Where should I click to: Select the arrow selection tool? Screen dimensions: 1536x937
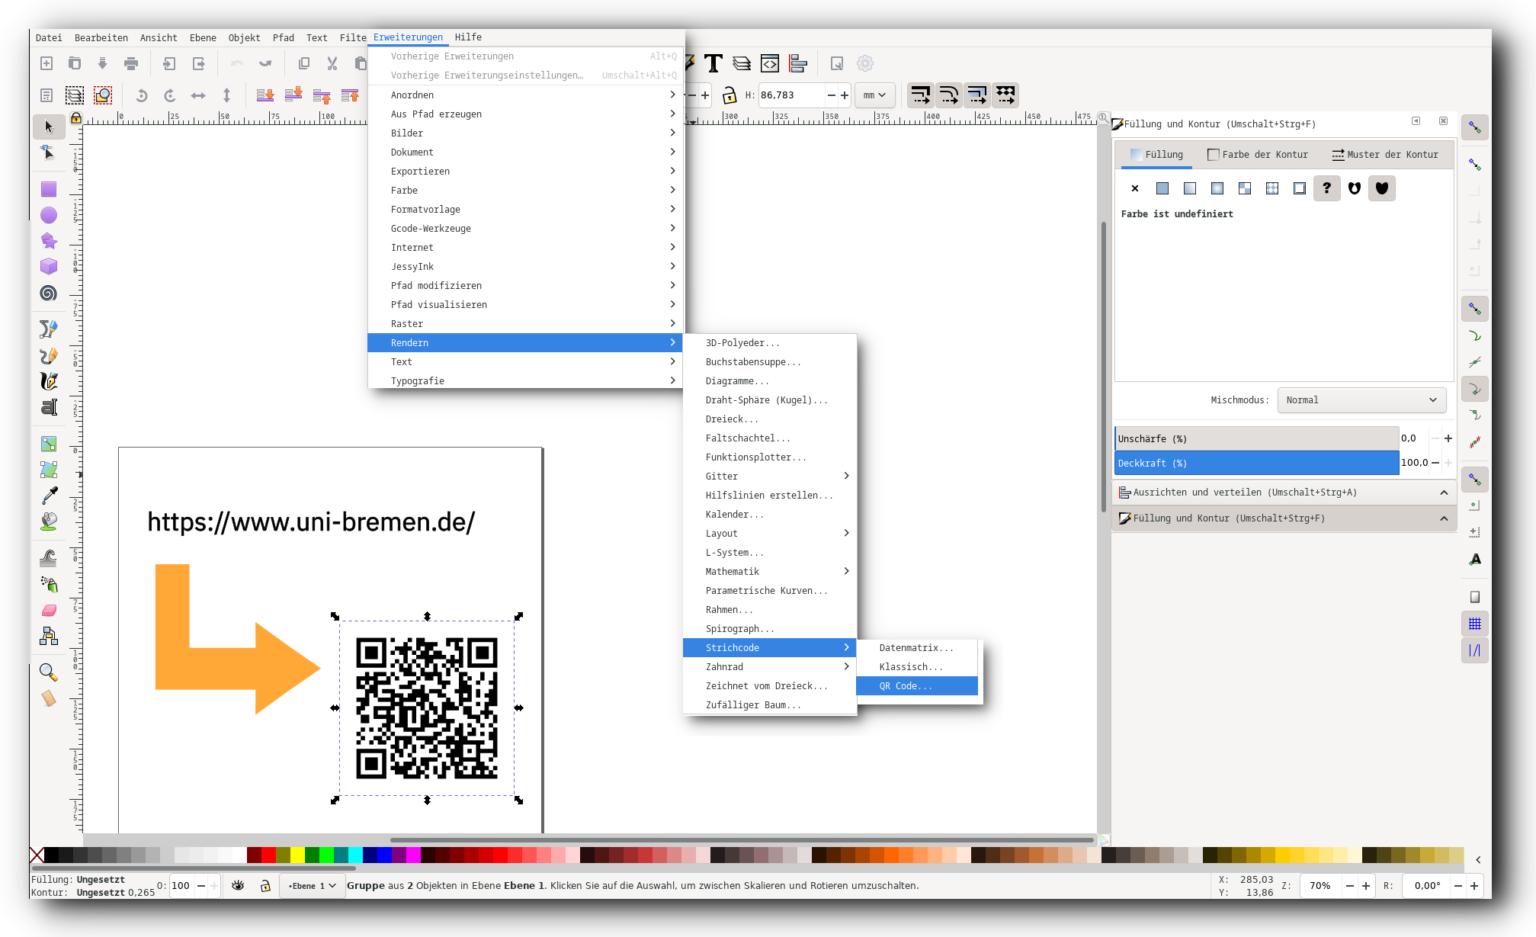[x=48, y=127]
